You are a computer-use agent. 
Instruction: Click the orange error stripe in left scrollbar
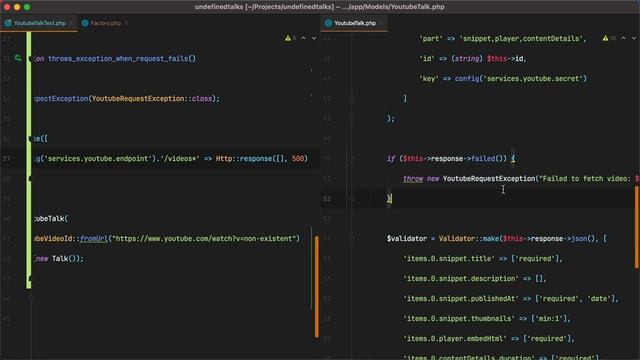(317, 286)
